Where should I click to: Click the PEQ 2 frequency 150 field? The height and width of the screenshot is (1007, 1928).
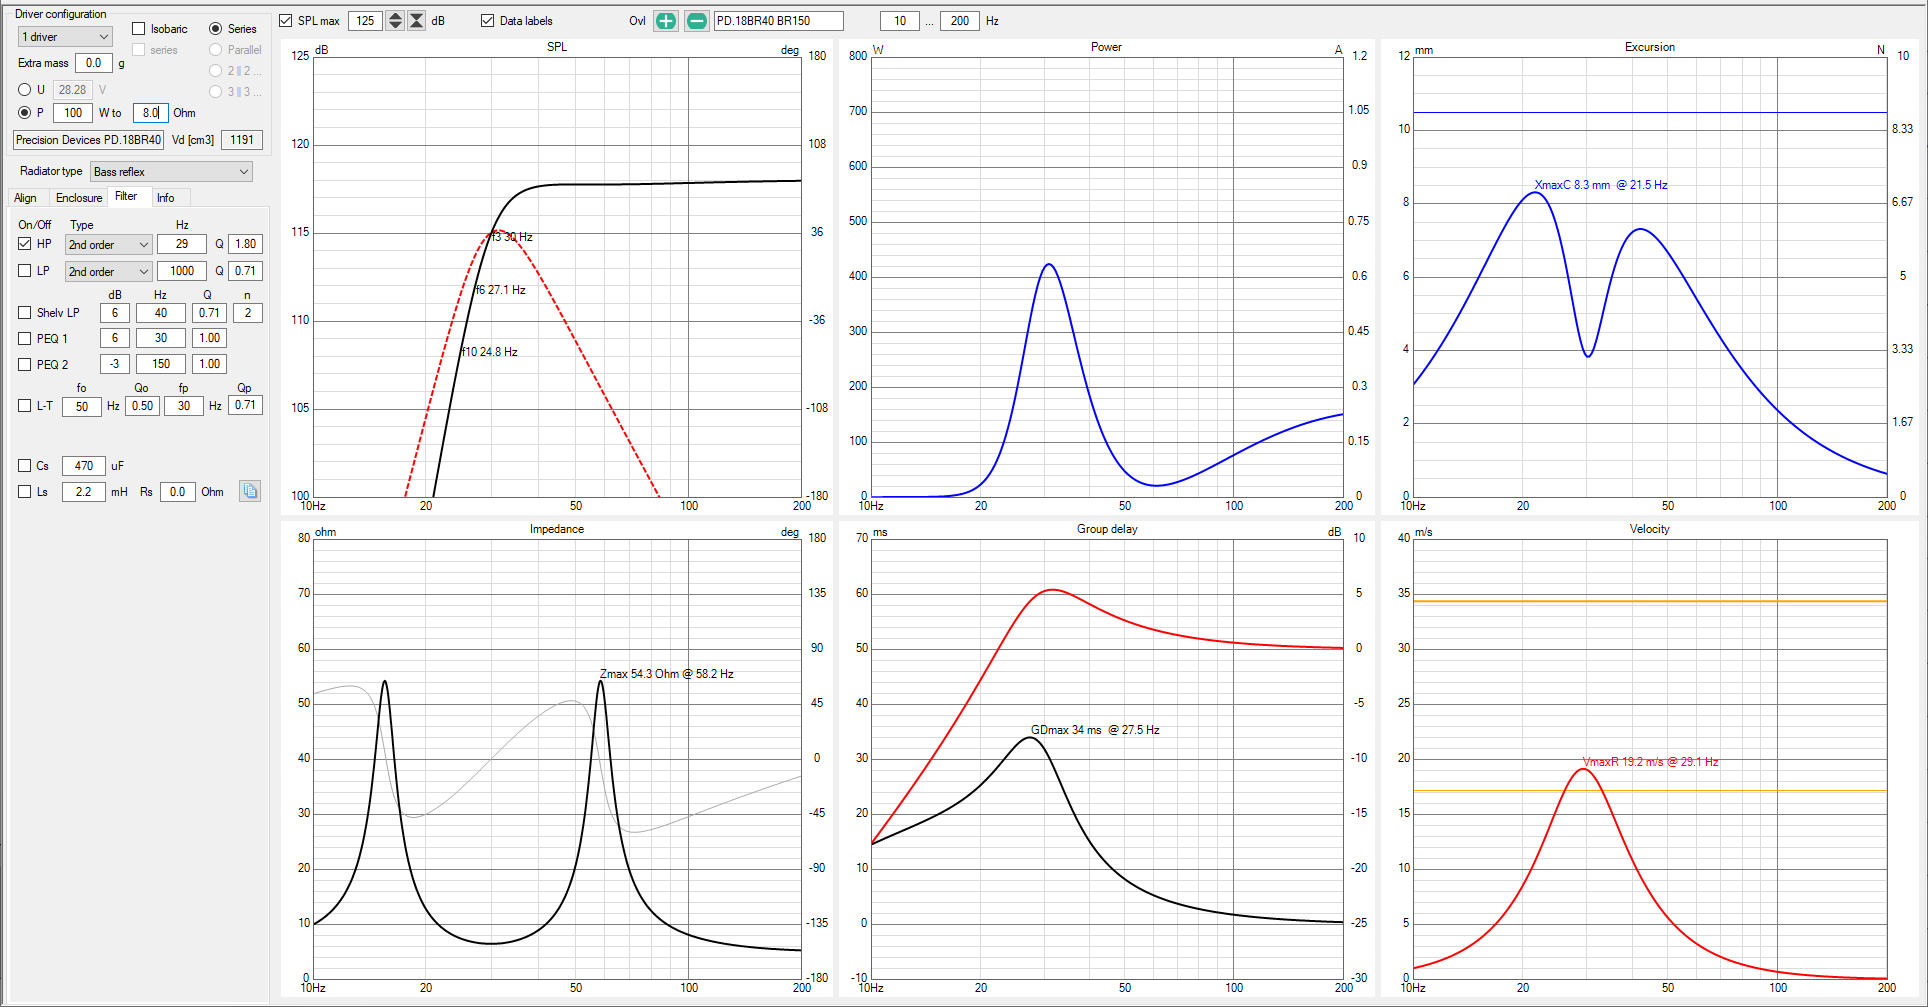point(161,364)
